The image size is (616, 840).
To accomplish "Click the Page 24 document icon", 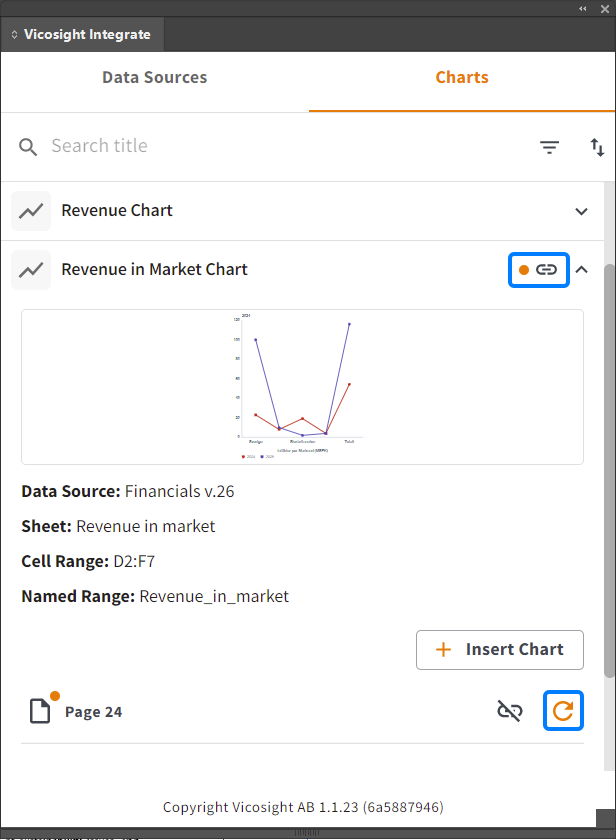I will [x=40, y=711].
